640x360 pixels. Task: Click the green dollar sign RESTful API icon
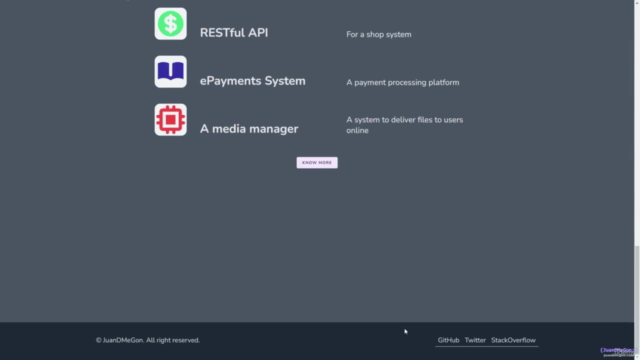click(171, 24)
